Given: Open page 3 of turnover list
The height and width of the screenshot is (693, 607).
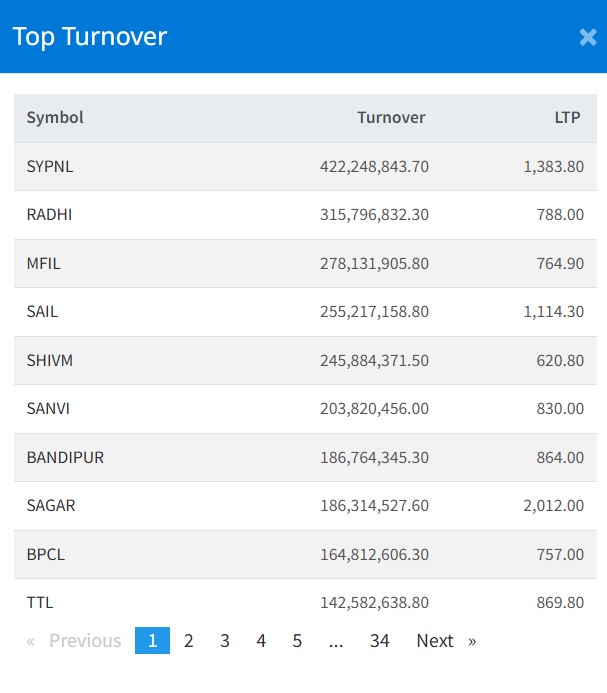Looking at the screenshot, I should click(x=225, y=641).
